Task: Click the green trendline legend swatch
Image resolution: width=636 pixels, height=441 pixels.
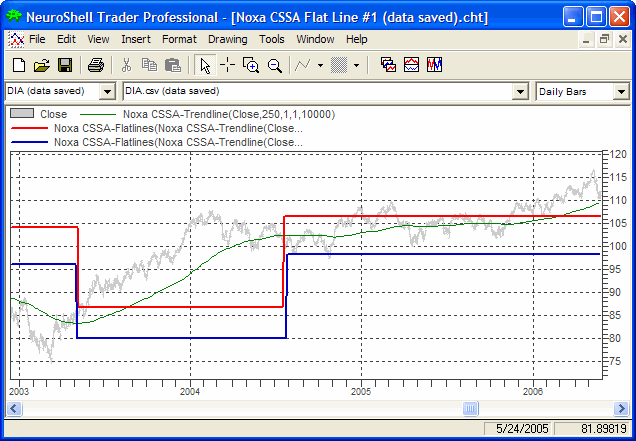Action: tap(98, 114)
